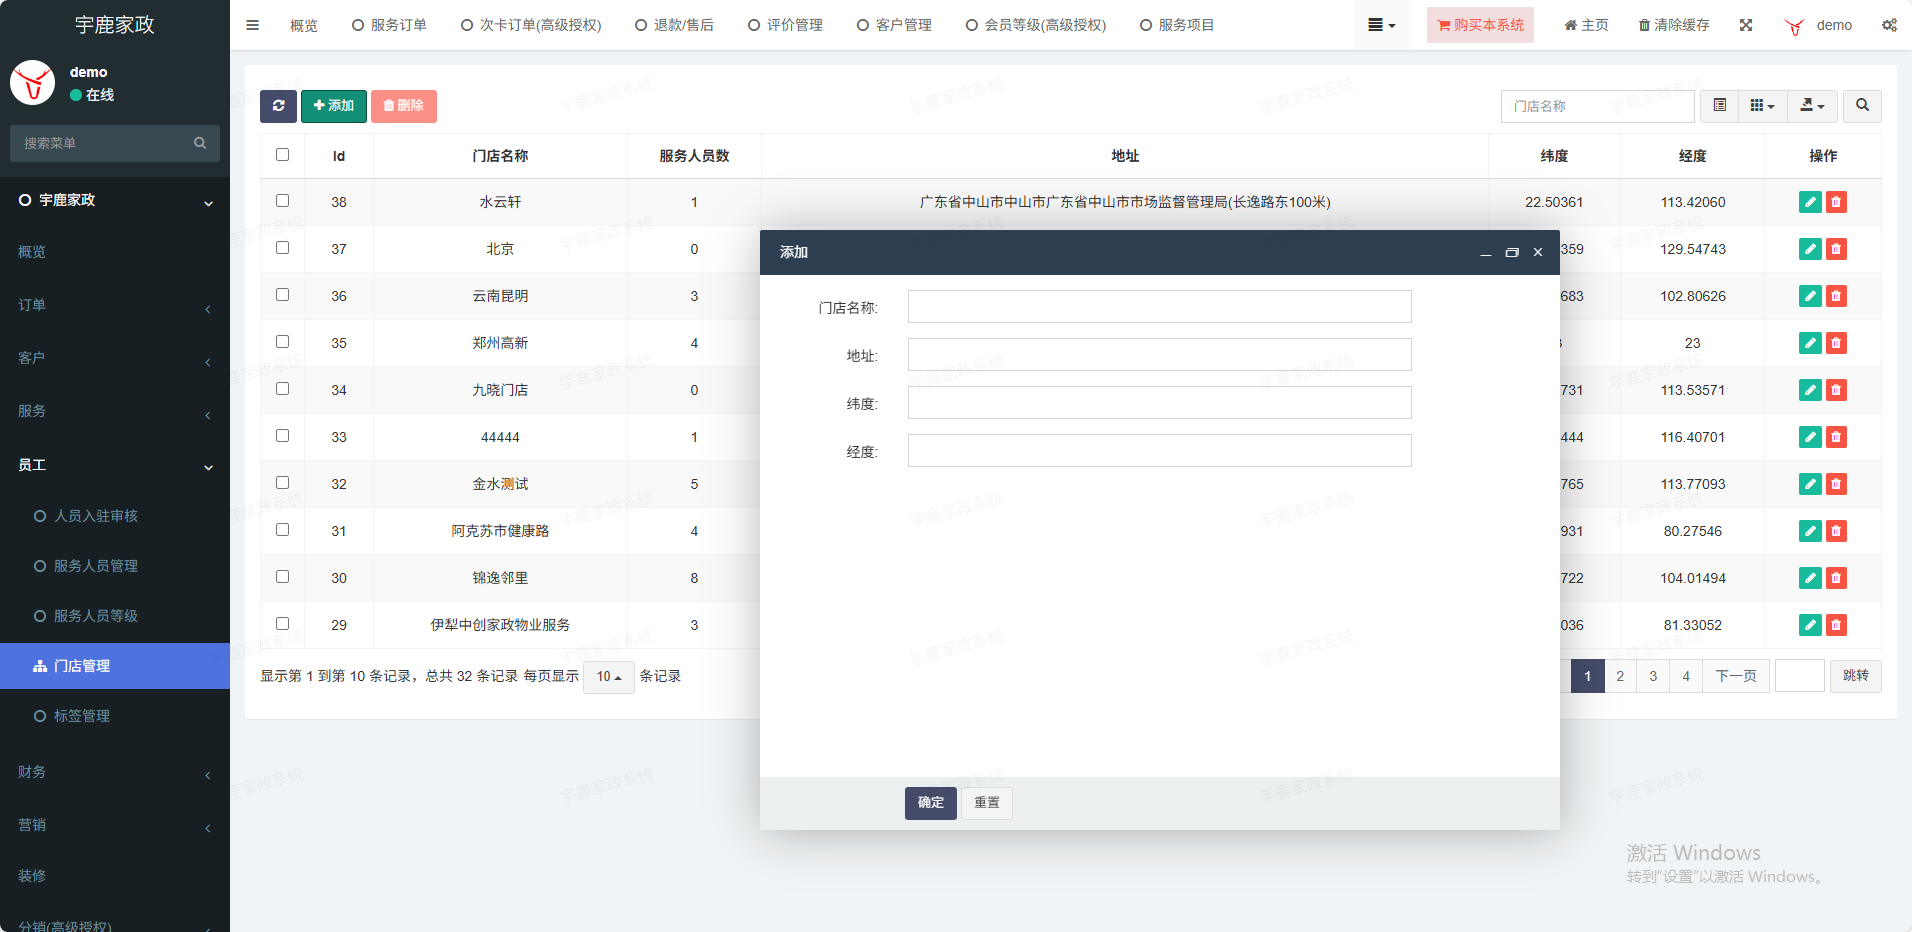Click the 确定 button in the add dialog
This screenshot has width=1912, height=932.
click(930, 803)
